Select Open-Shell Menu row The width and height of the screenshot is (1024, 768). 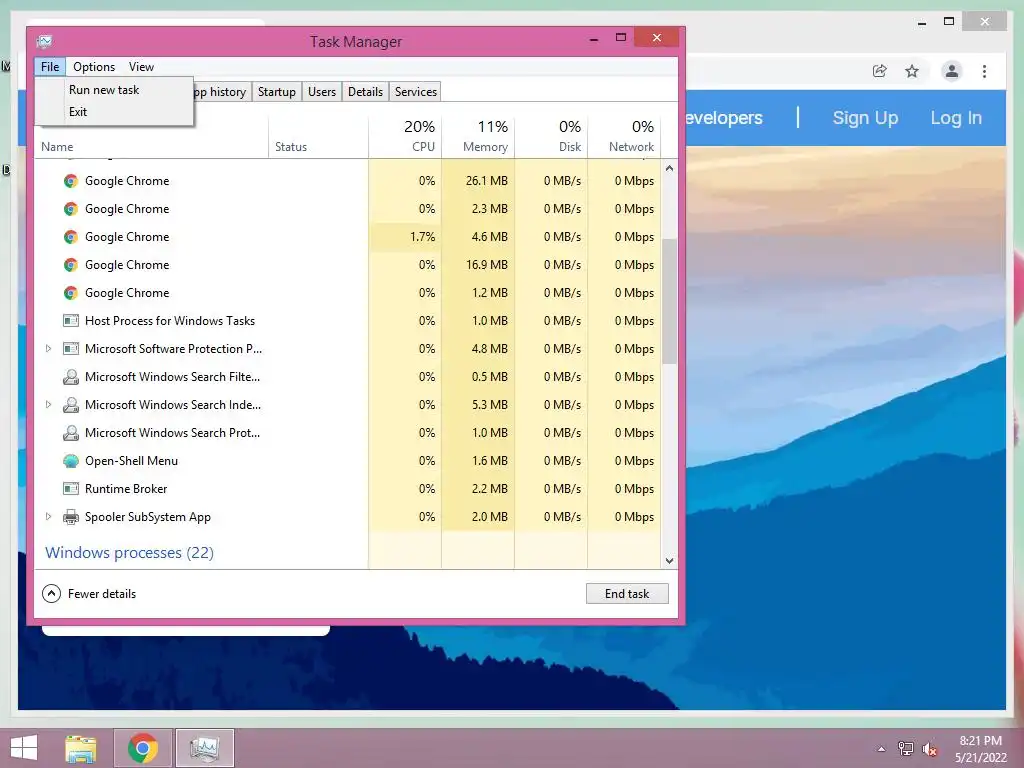pos(348,461)
